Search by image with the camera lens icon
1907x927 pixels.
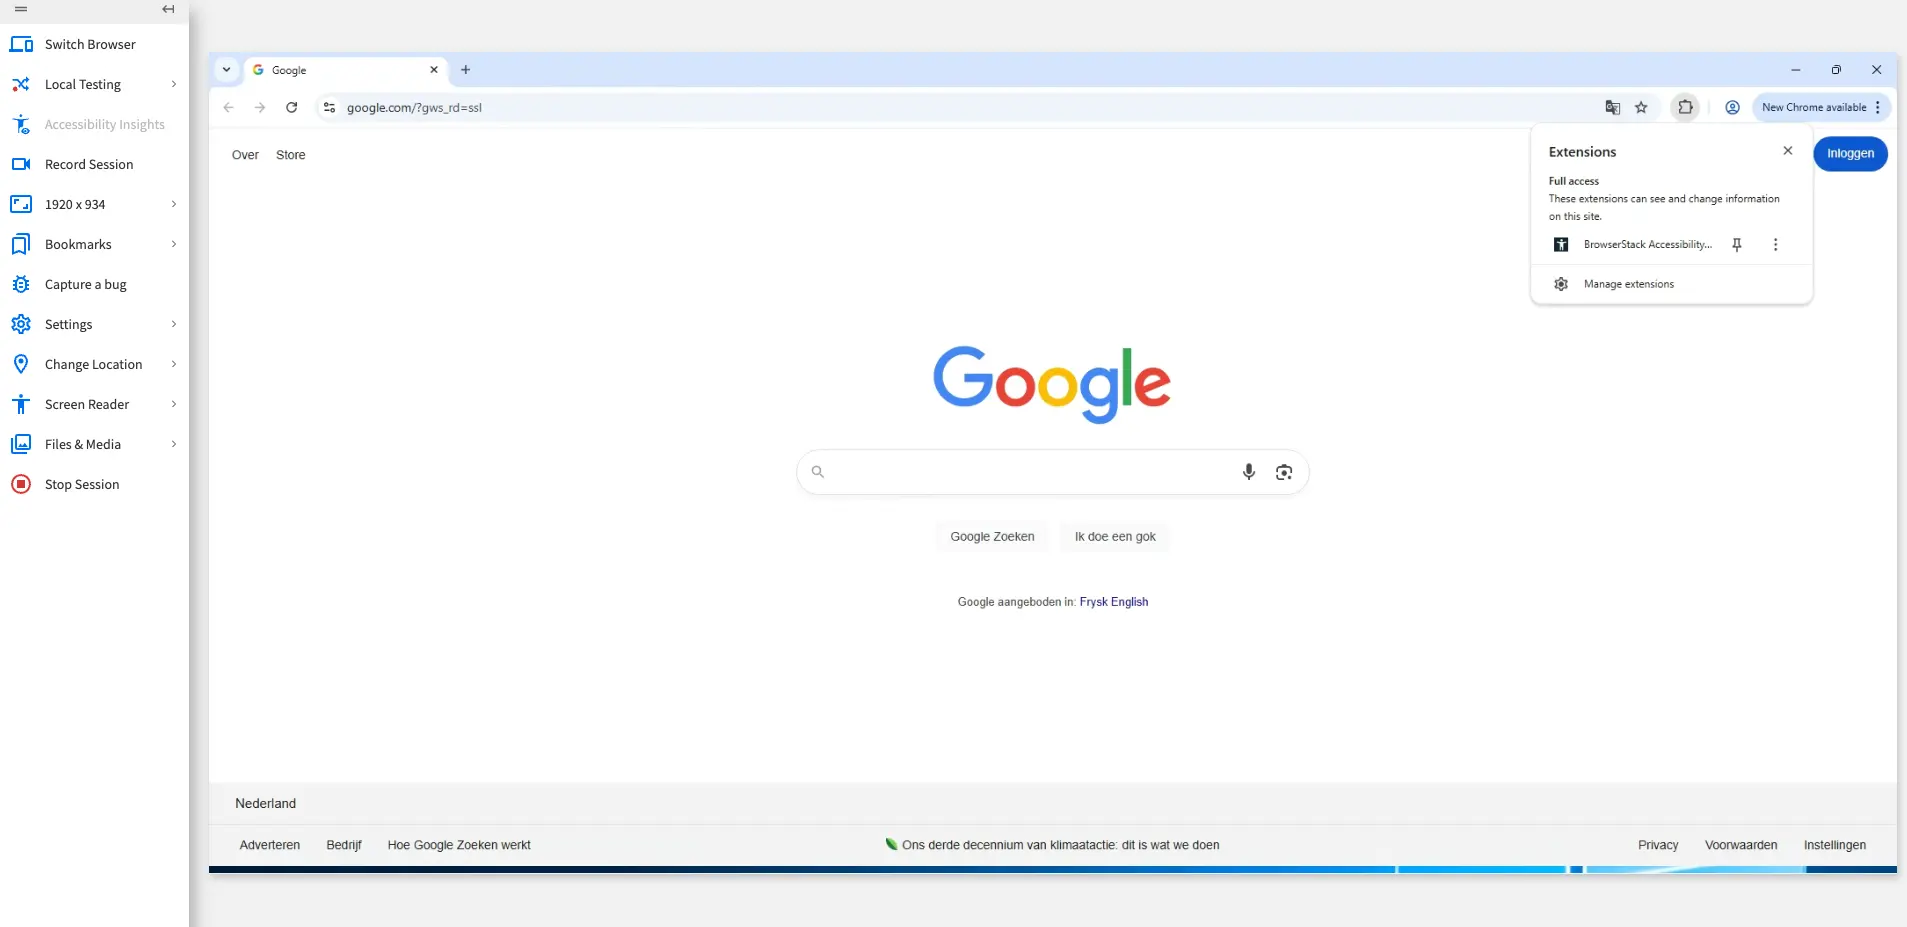[1284, 472]
